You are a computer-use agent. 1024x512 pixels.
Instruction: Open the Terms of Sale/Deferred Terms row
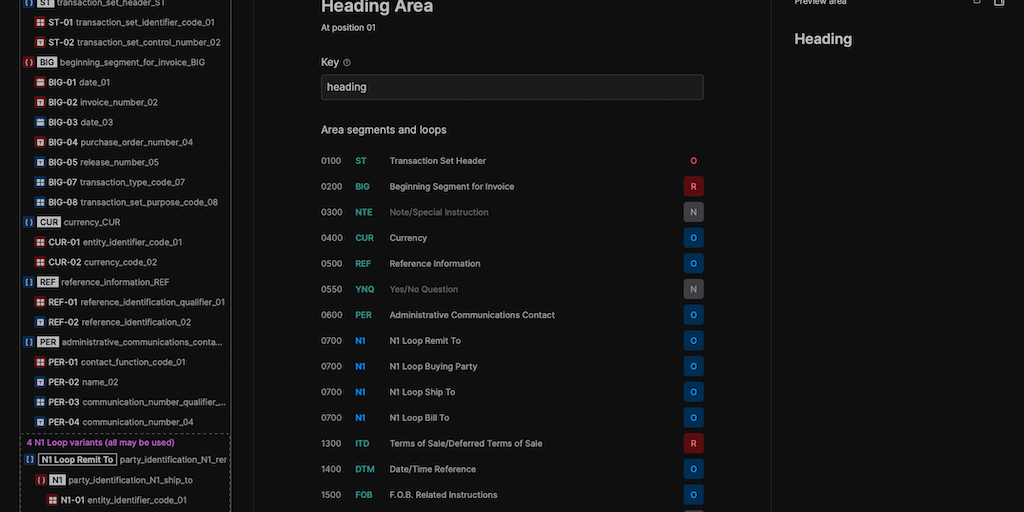tap(465, 444)
